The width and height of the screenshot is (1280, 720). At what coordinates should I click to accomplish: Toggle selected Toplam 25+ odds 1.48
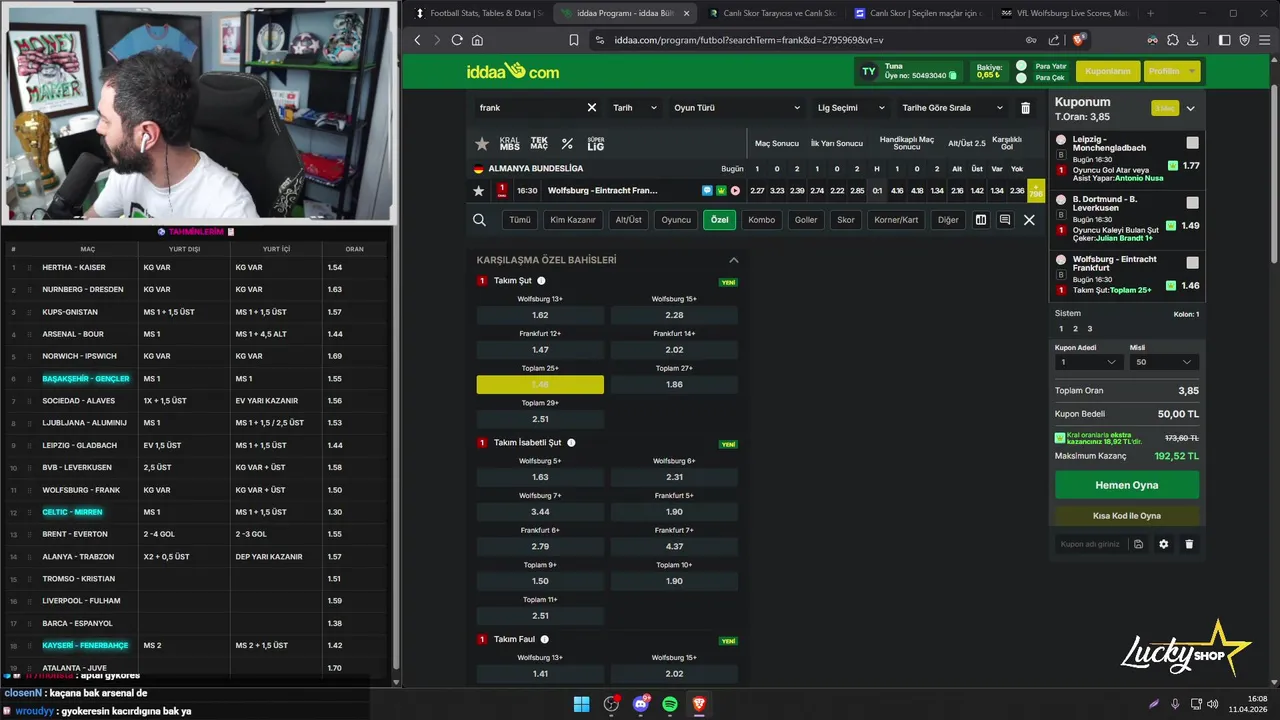pyautogui.click(x=540, y=385)
